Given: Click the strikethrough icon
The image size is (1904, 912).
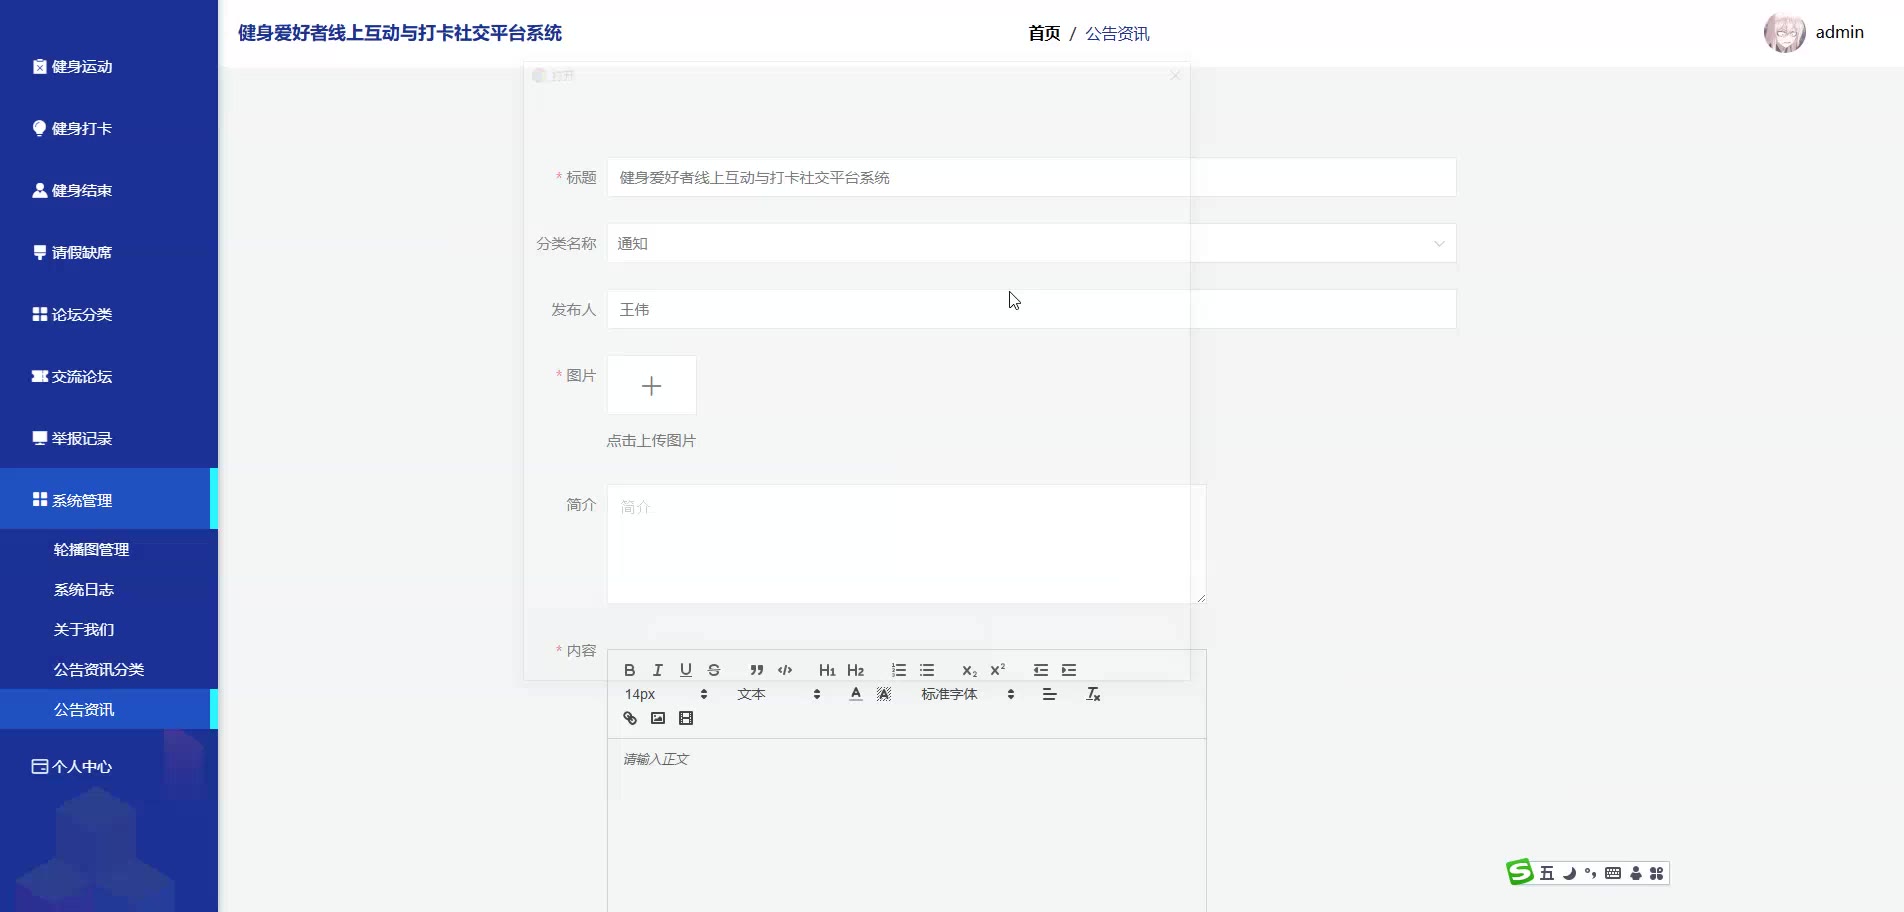Looking at the screenshot, I should (714, 670).
